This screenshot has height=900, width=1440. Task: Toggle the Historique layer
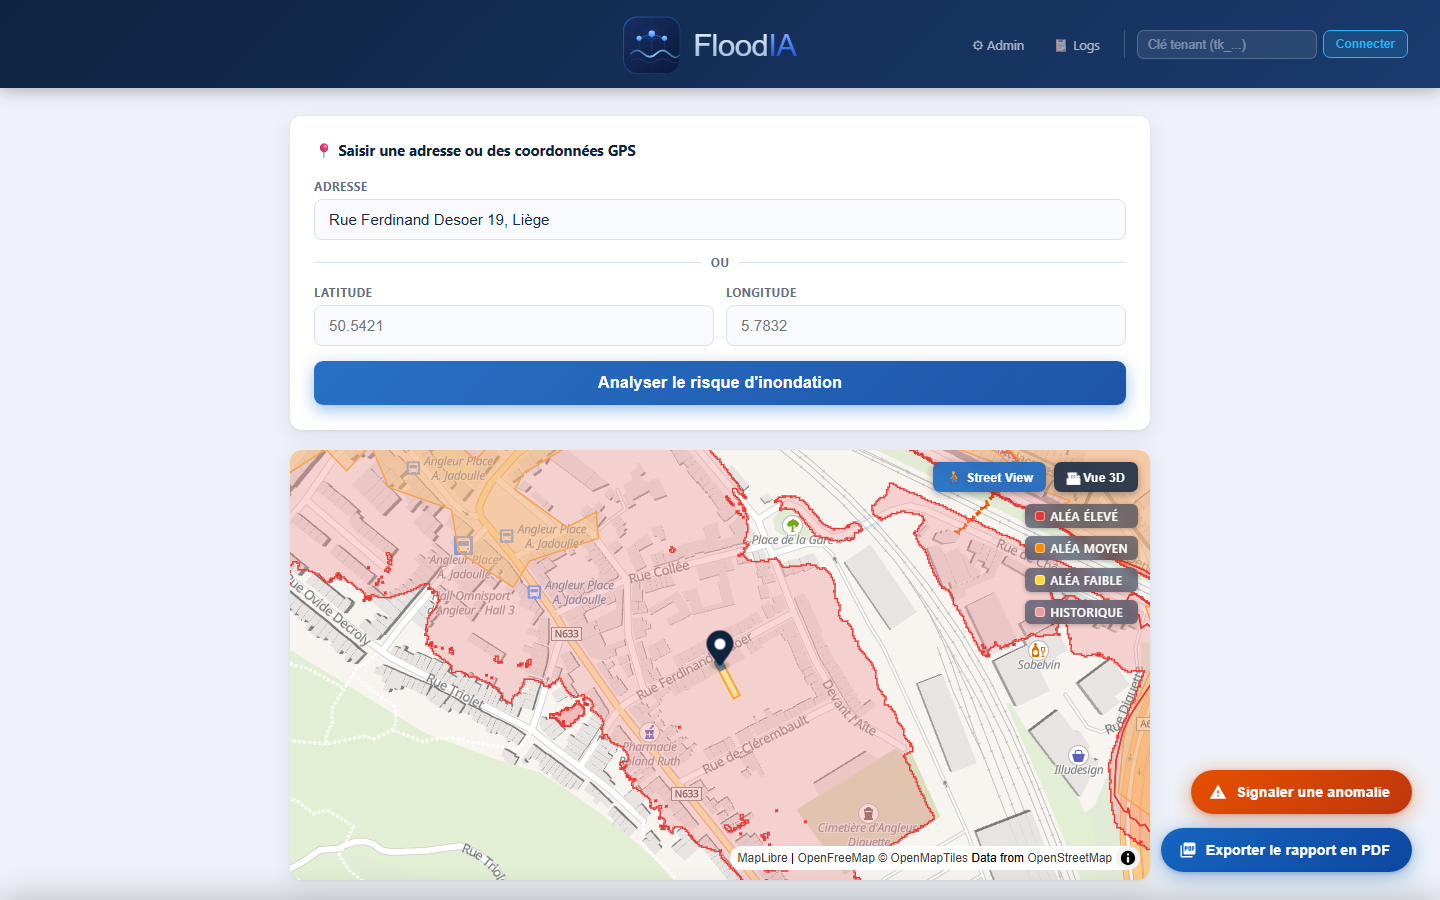[1081, 612]
